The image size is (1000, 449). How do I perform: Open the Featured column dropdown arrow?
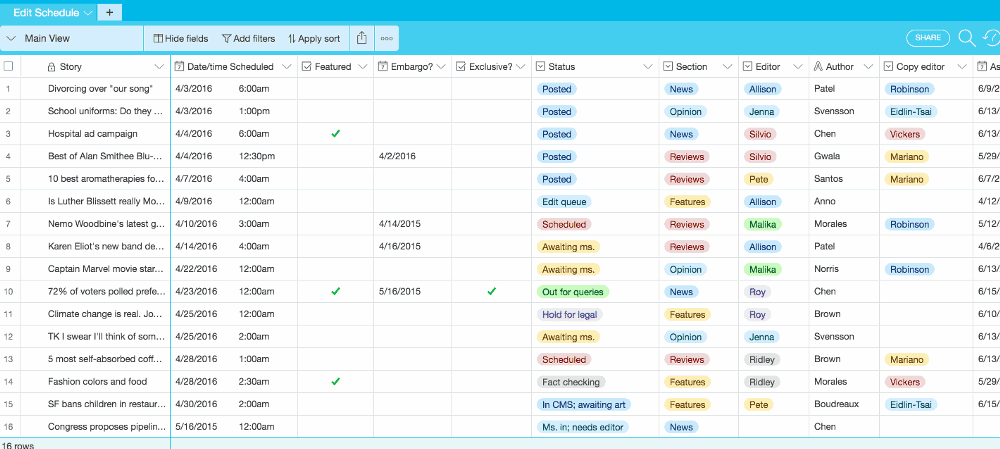tap(363, 66)
